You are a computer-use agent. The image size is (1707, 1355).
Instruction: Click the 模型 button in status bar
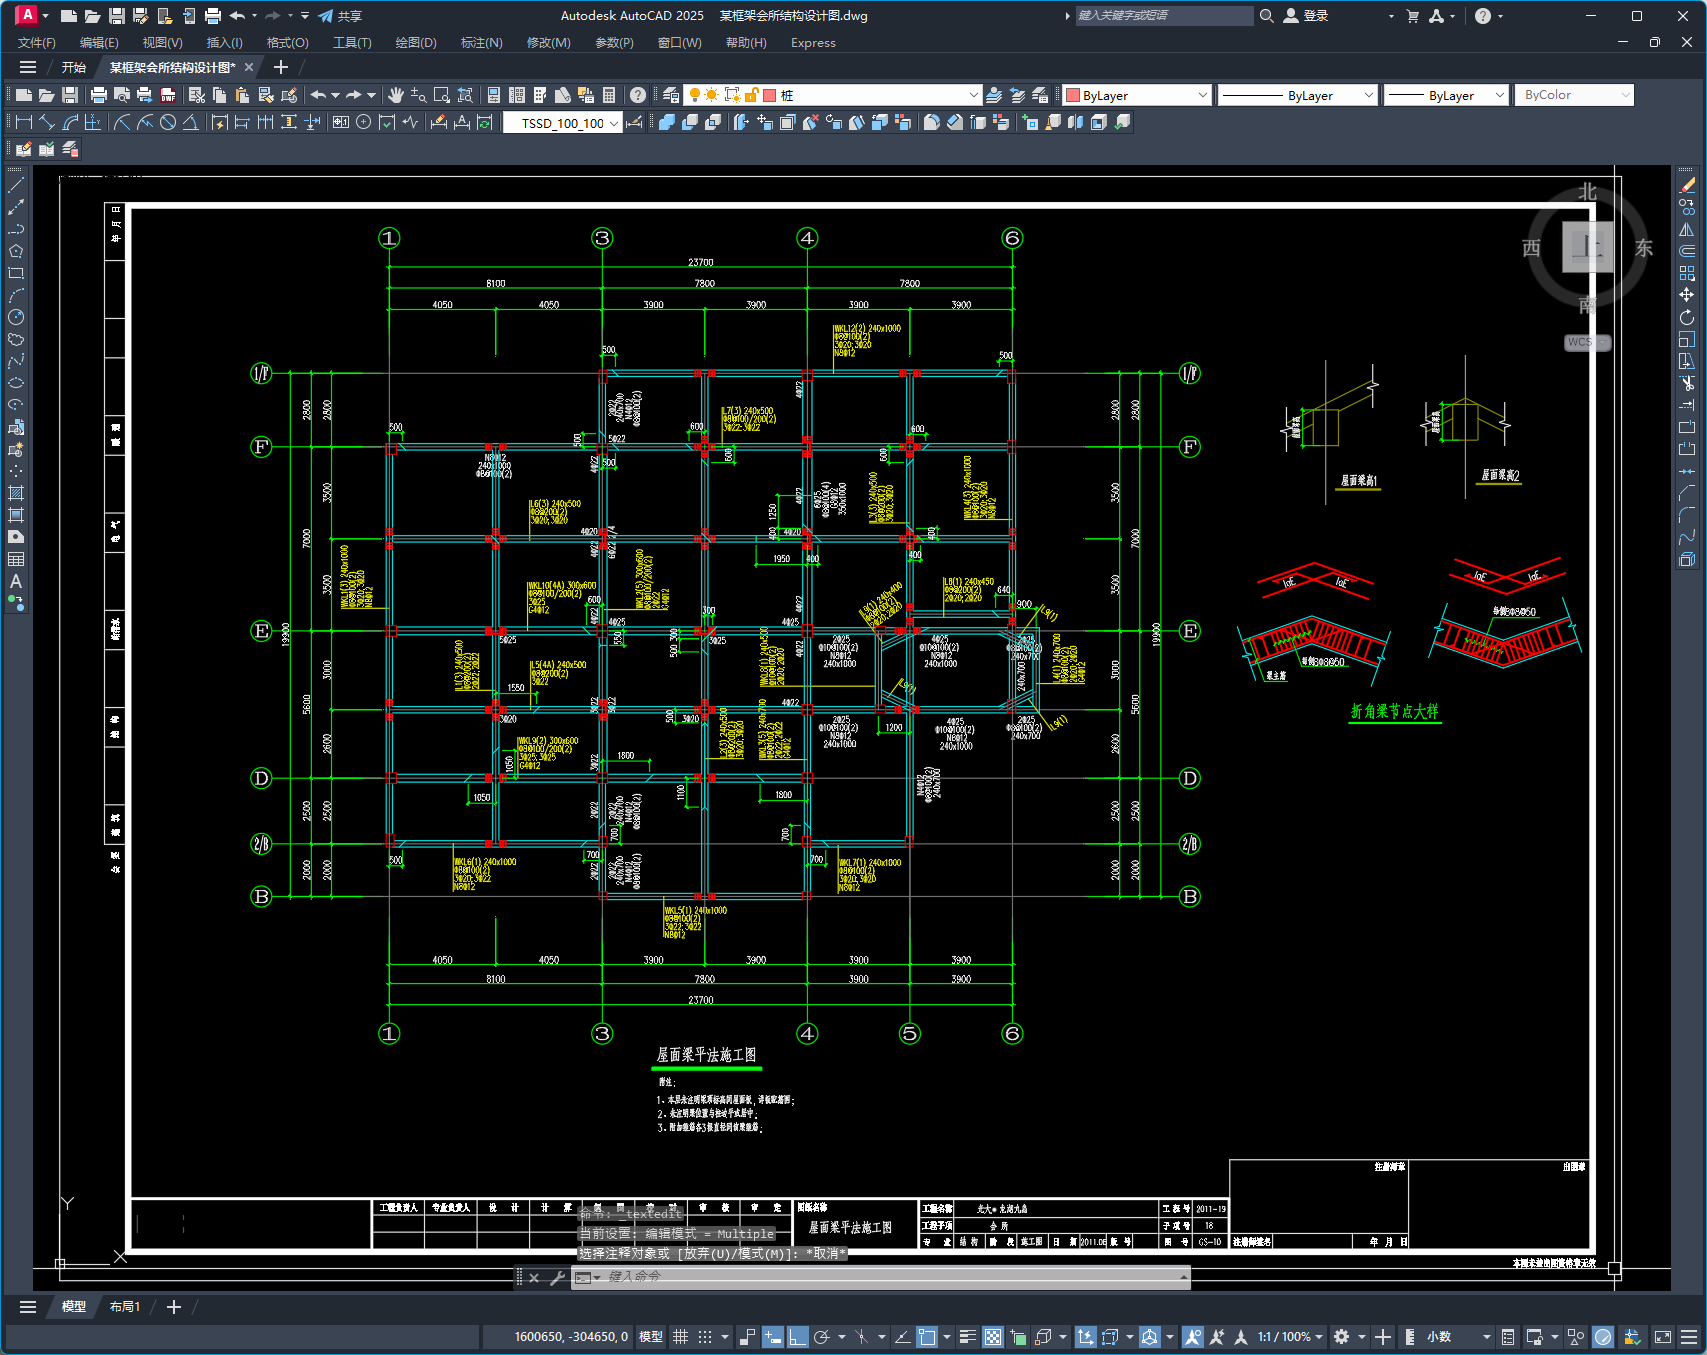tap(651, 1337)
